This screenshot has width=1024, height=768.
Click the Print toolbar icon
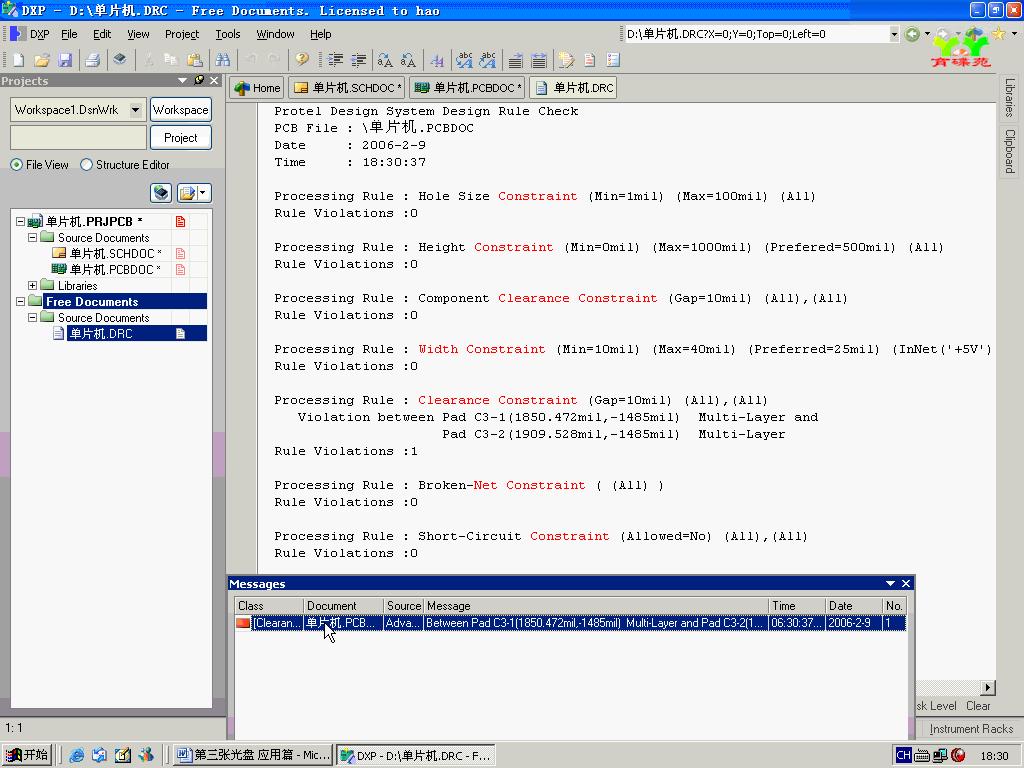pyautogui.click(x=93, y=60)
